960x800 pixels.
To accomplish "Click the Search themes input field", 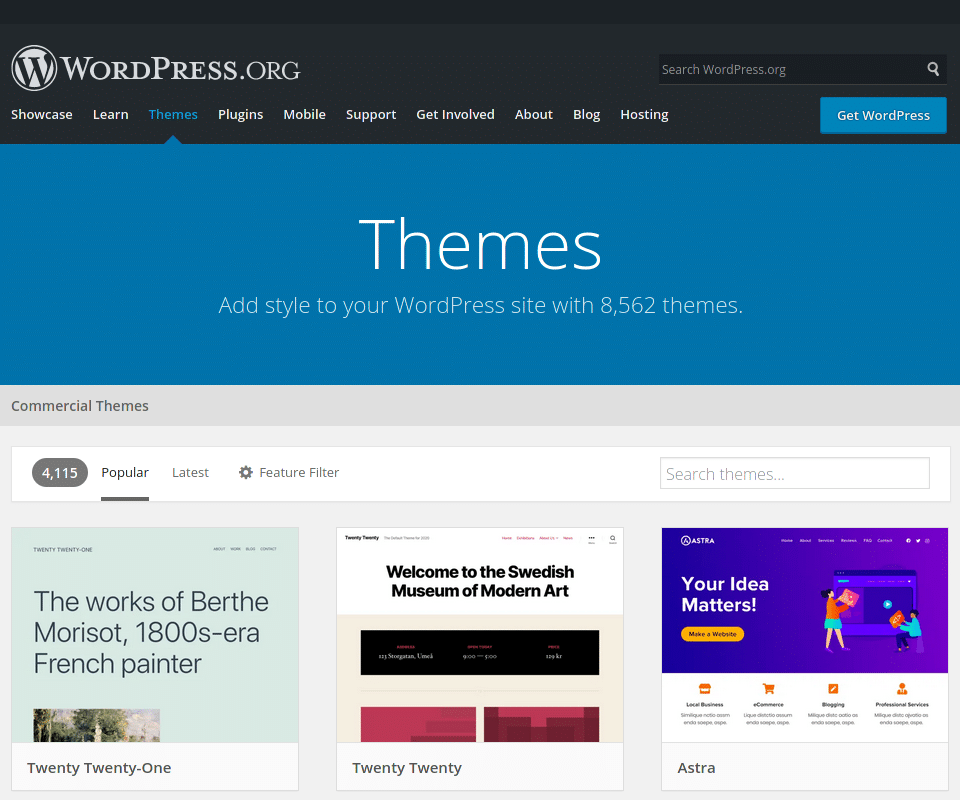I will [x=794, y=473].
